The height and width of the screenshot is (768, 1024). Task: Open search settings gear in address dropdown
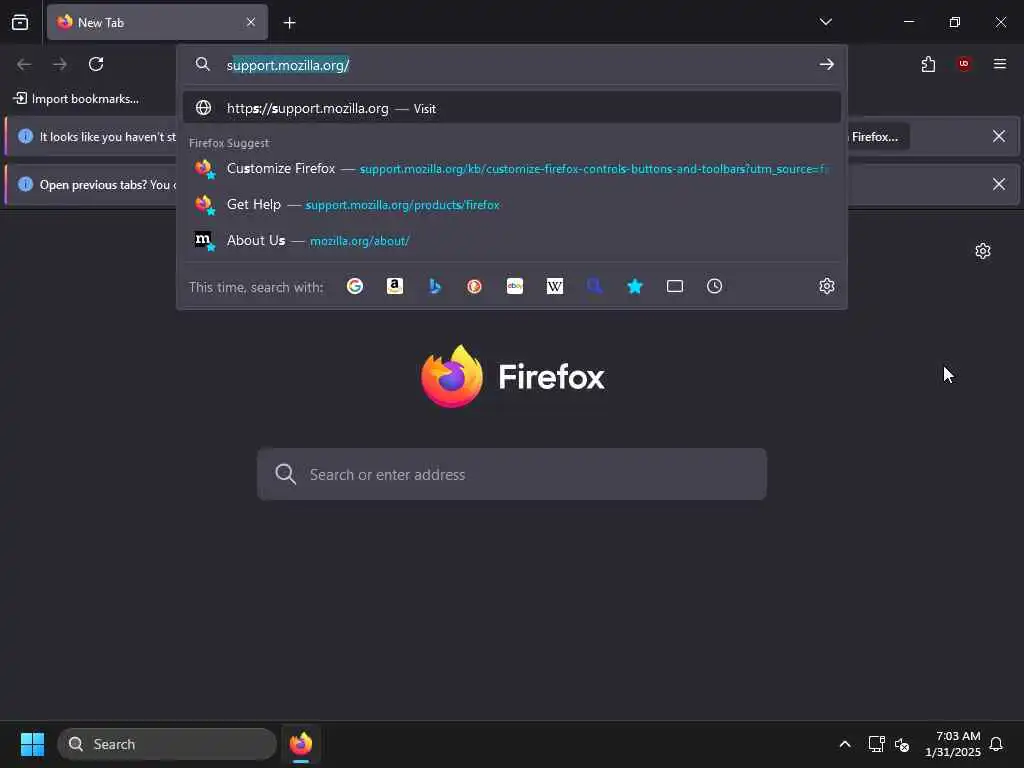click(x=827, y=286)
